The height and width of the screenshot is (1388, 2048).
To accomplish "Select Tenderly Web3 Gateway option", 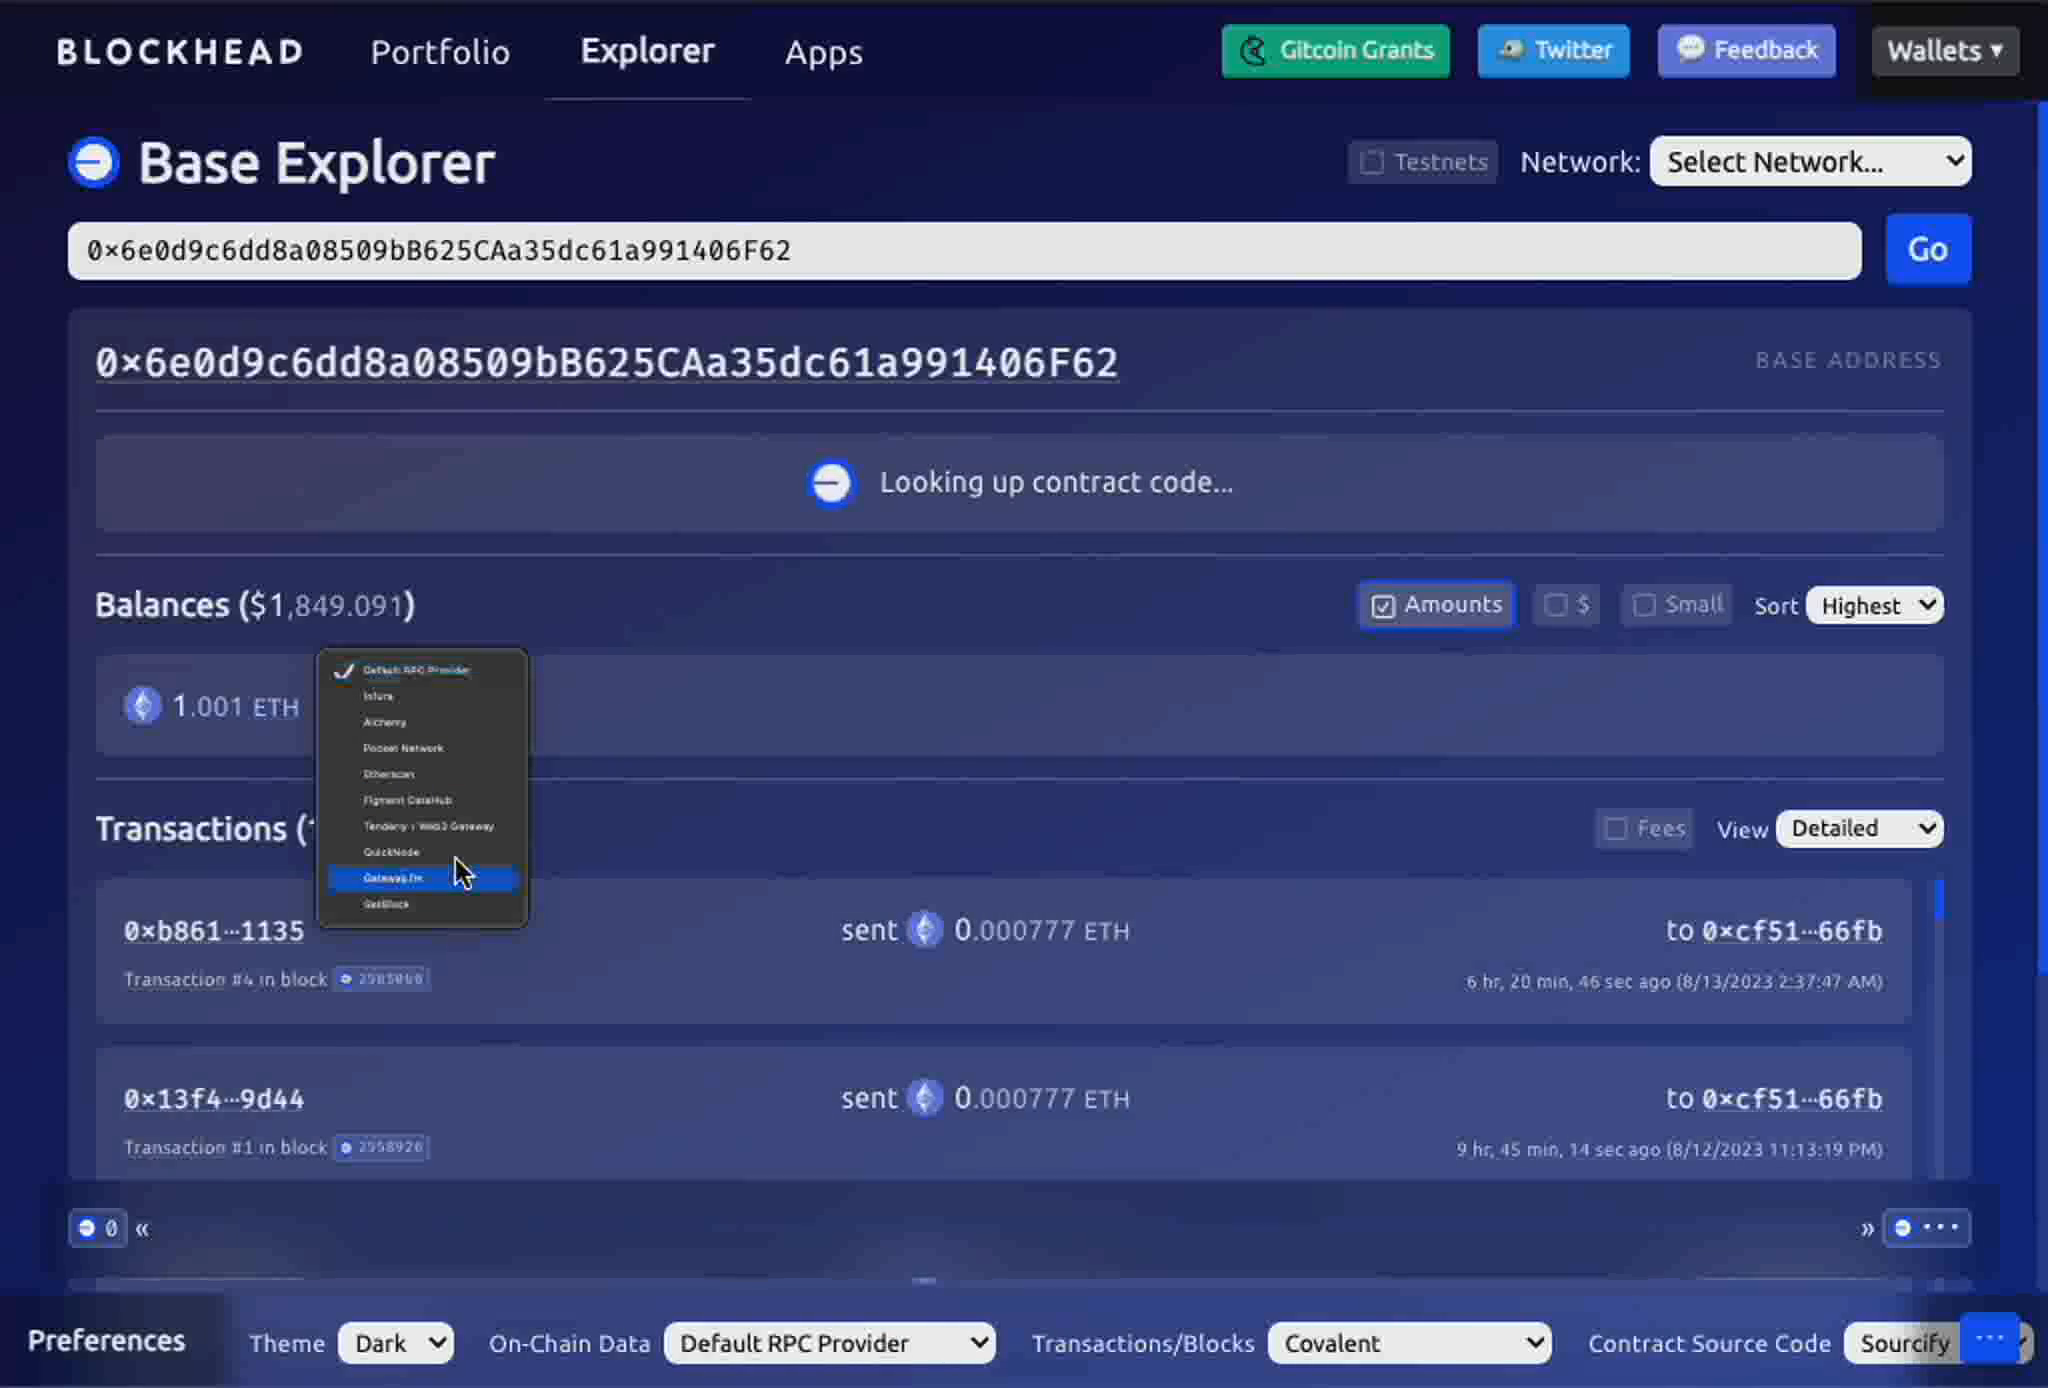I will 422,826.
